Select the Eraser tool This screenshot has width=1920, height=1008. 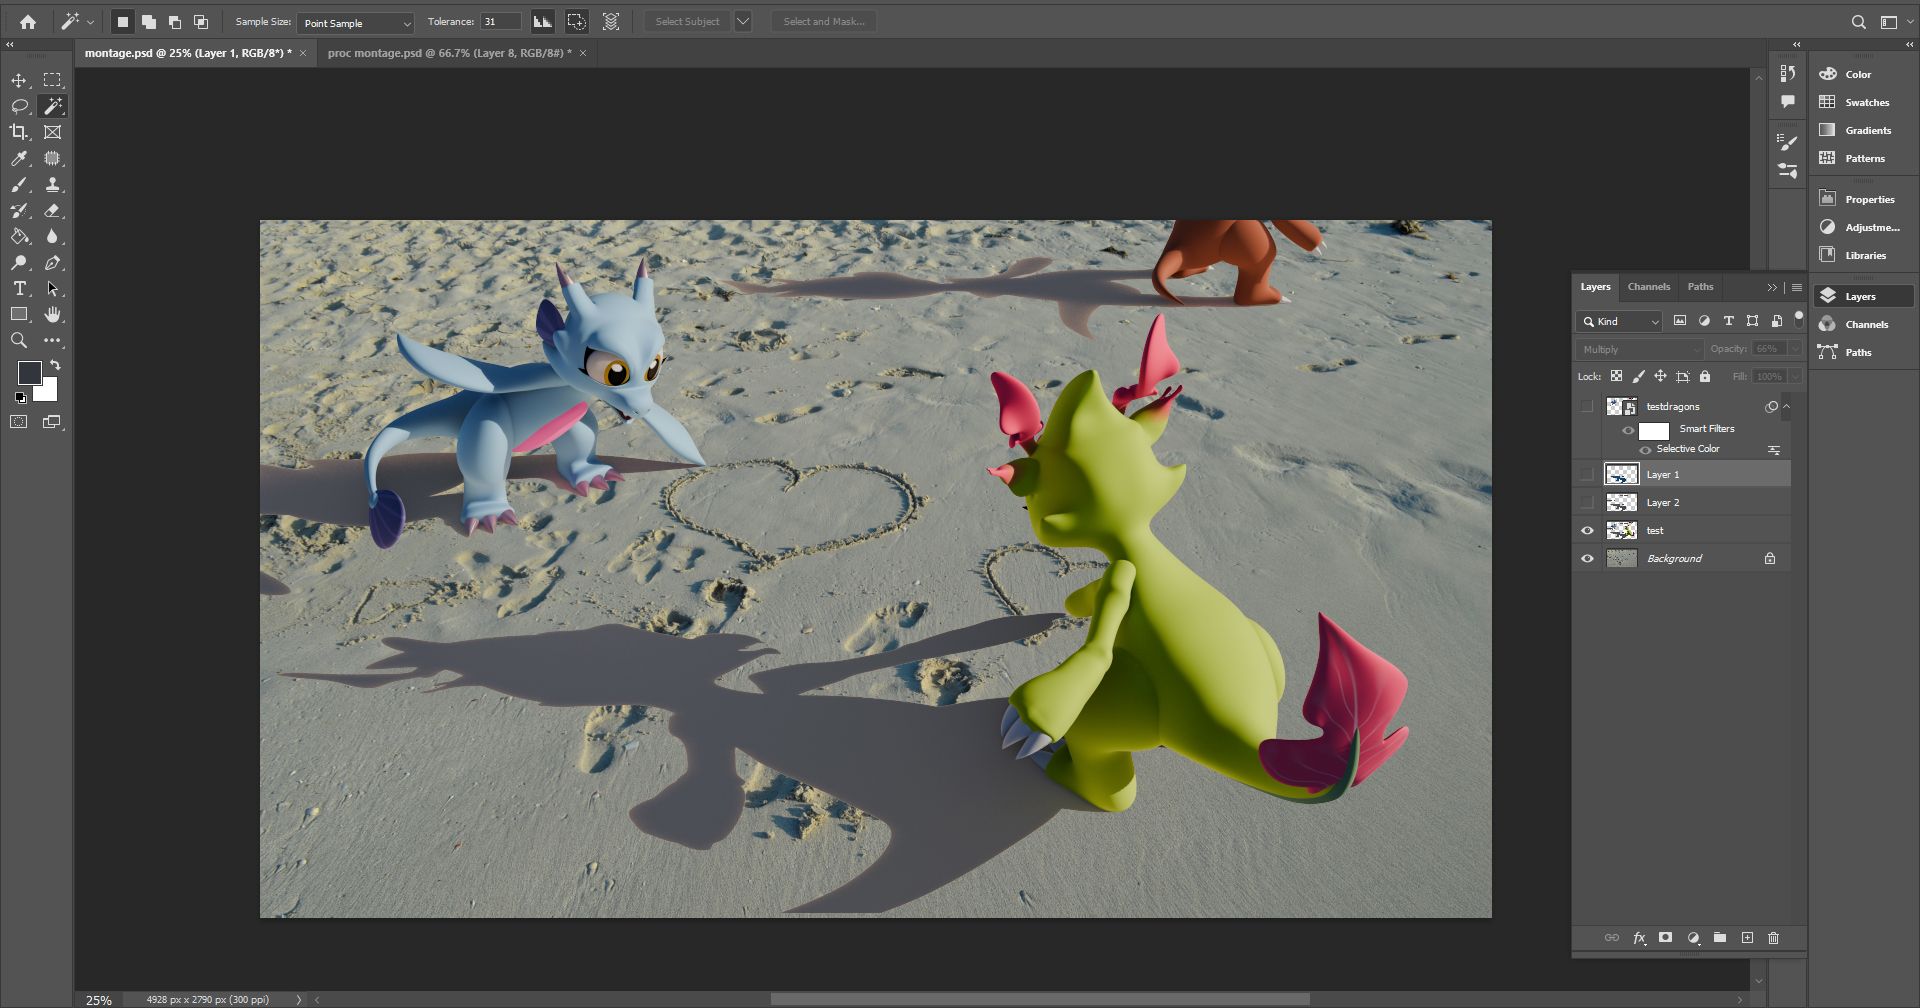(52, 211)
